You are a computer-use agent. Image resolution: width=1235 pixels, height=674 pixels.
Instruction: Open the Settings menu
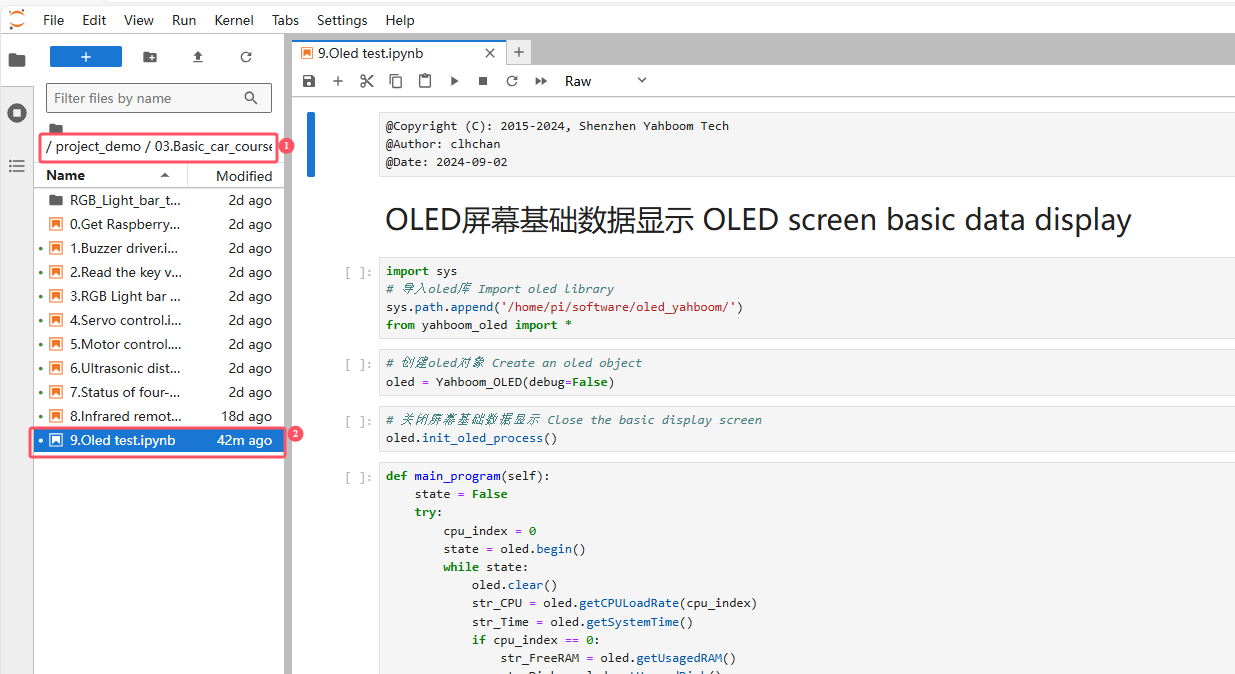[342, 20]
